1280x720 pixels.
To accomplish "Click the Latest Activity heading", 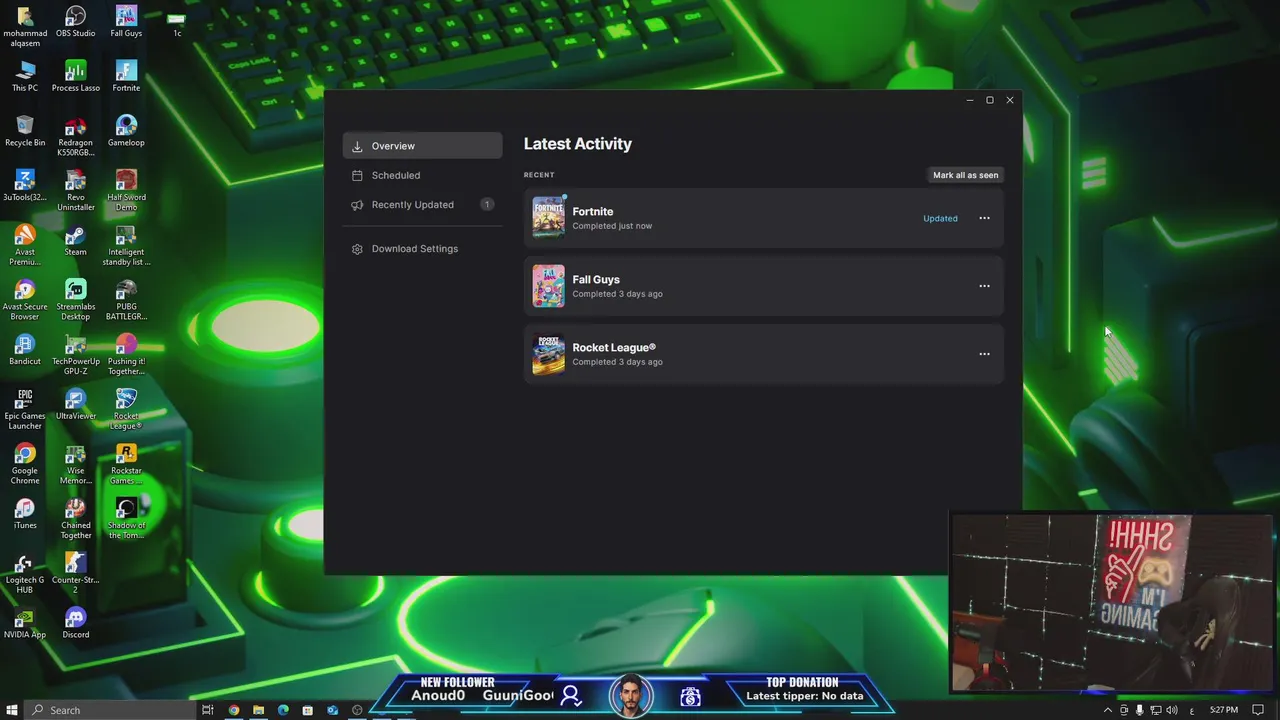I will 577,144.
